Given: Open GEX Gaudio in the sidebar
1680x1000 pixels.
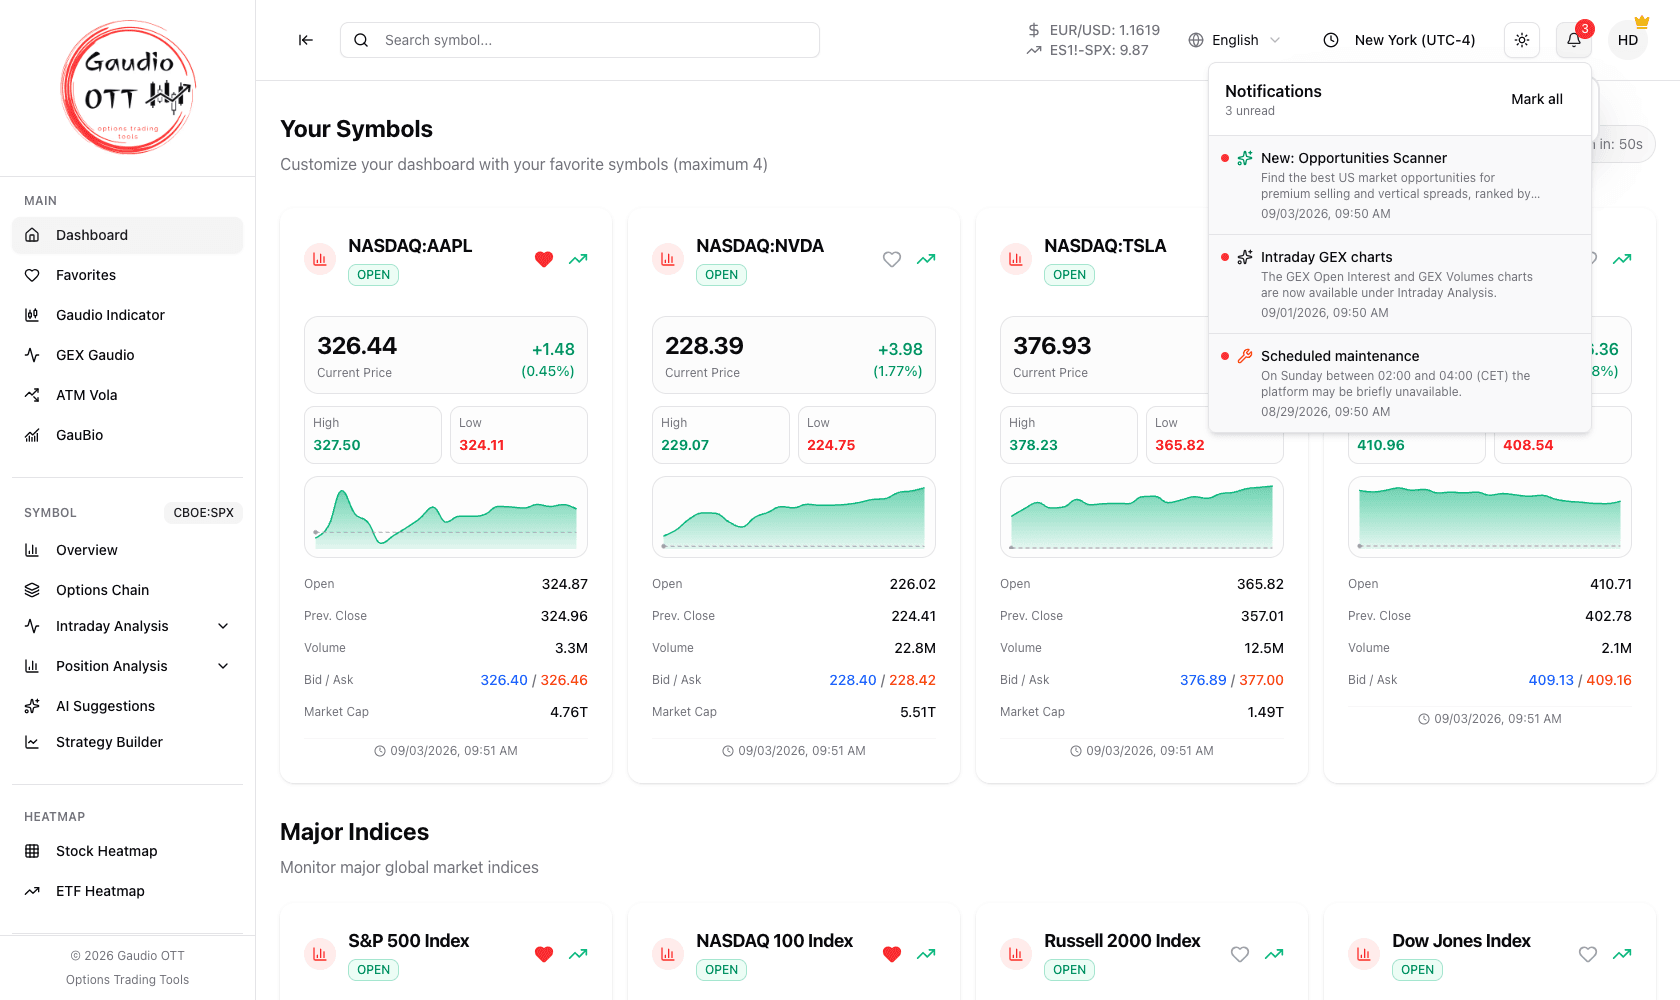Looking at the screenshot, I should click(128, 355).
